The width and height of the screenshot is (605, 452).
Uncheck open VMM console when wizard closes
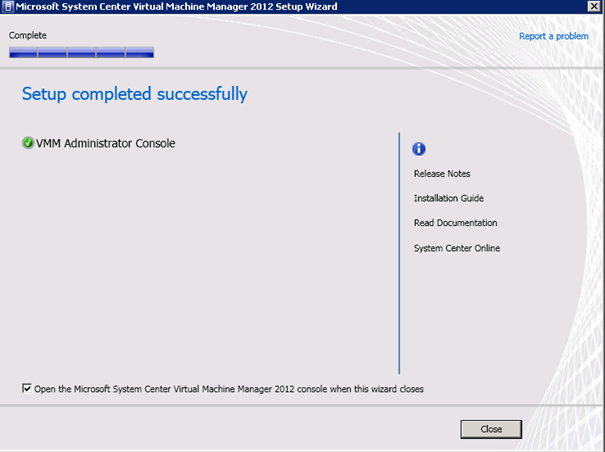[27, 388]
